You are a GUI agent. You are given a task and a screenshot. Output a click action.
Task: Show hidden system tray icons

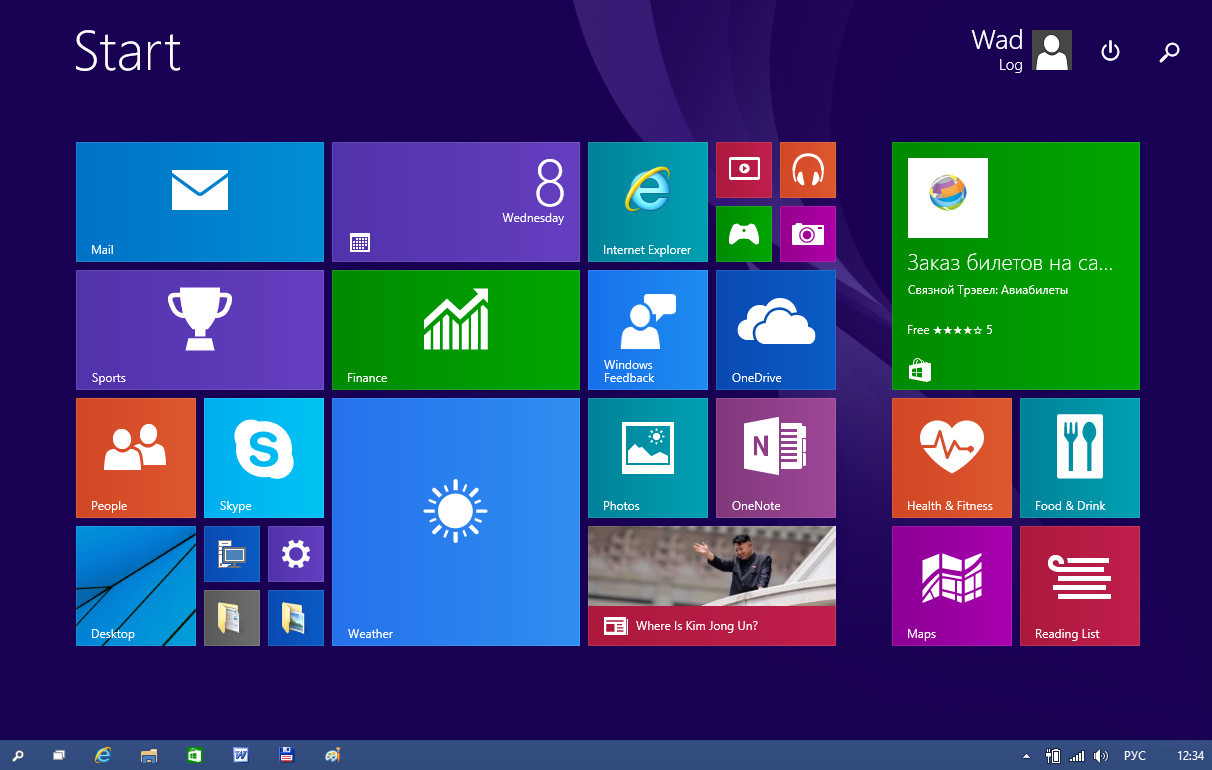(1025, 756)
